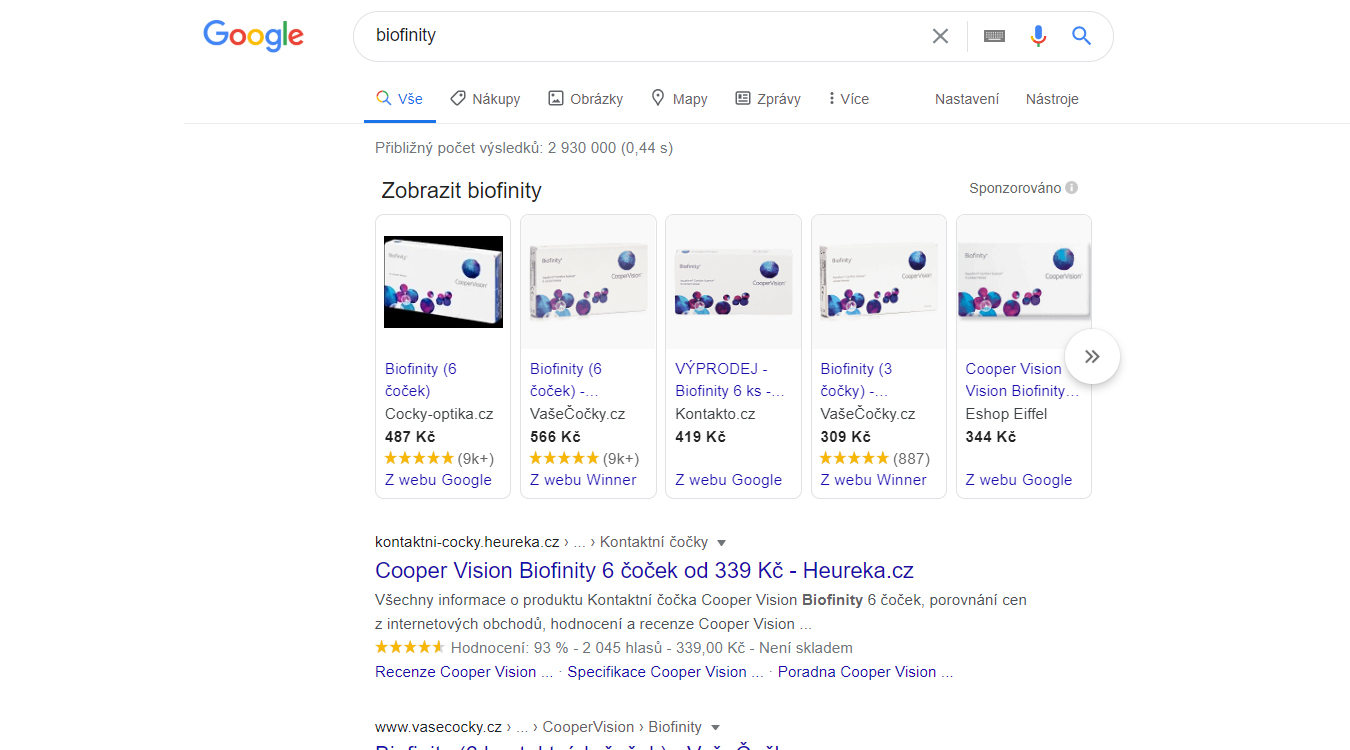Open the 309 Kč product image thumbnail

click(x=879, y=282)
